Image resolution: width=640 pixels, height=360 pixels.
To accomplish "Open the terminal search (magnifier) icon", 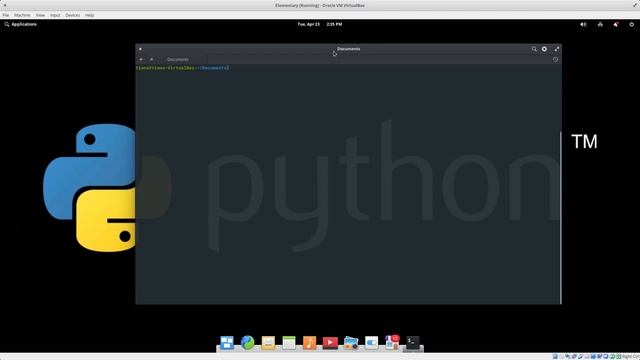I will (x=534, y=49).
